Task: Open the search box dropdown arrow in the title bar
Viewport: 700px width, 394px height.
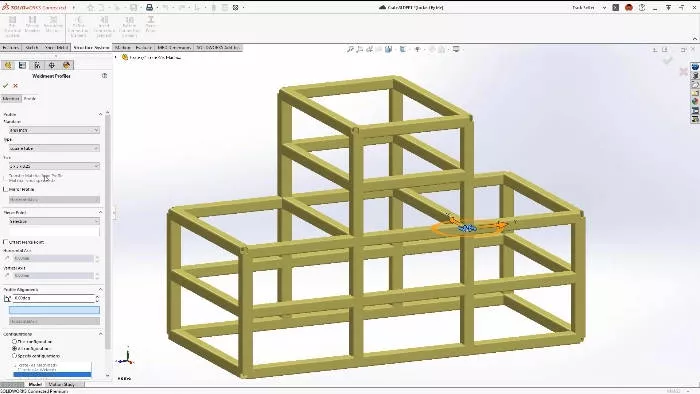Action: [604, 8]
